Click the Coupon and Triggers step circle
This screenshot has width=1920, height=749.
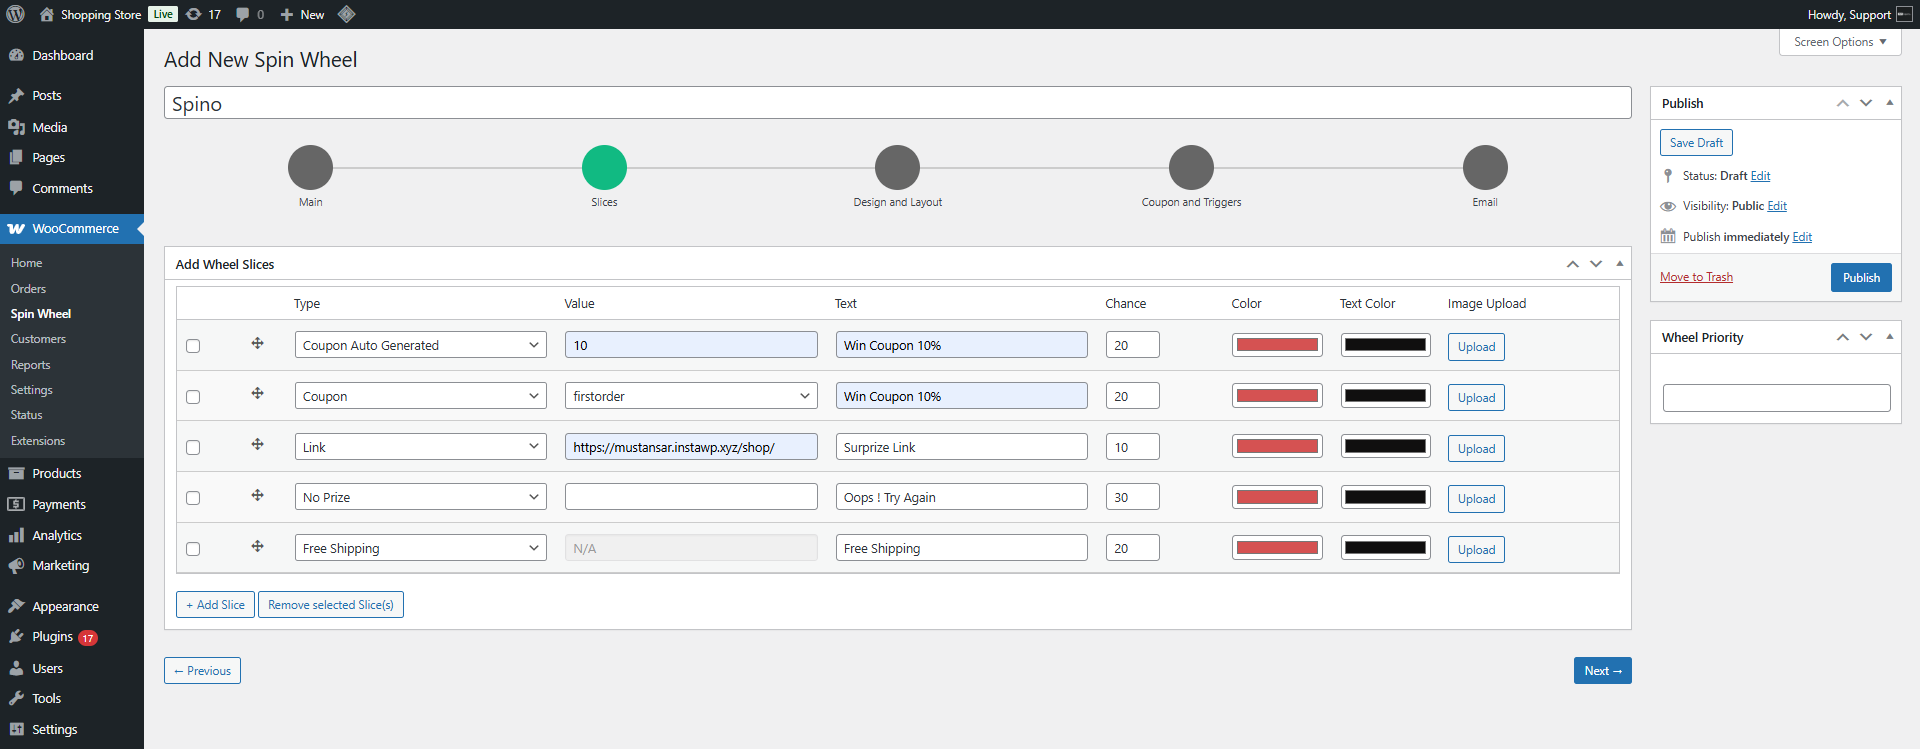[x=1191, y=167]
